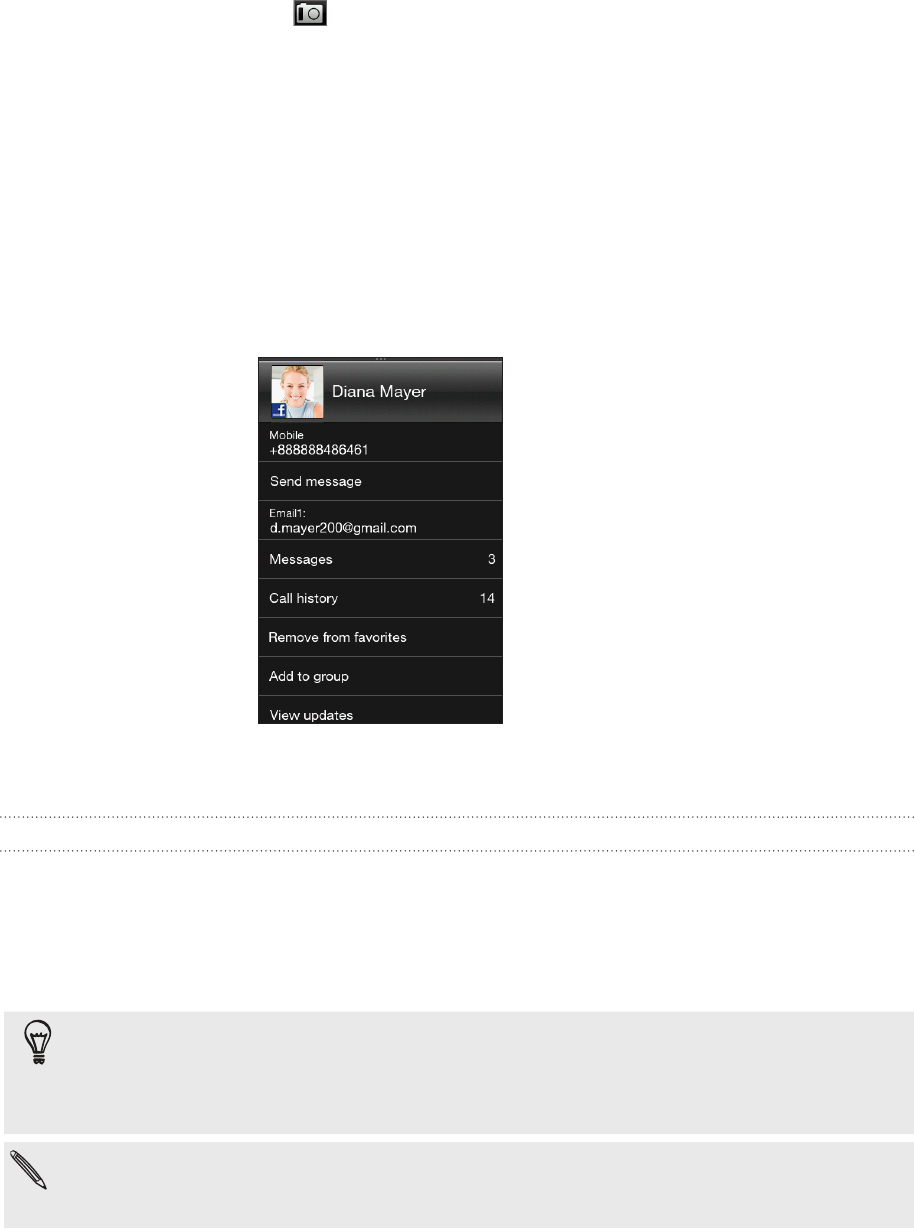Open the Messages entry
This screenshot has height=1229, width=914.
tap(380, 559)
